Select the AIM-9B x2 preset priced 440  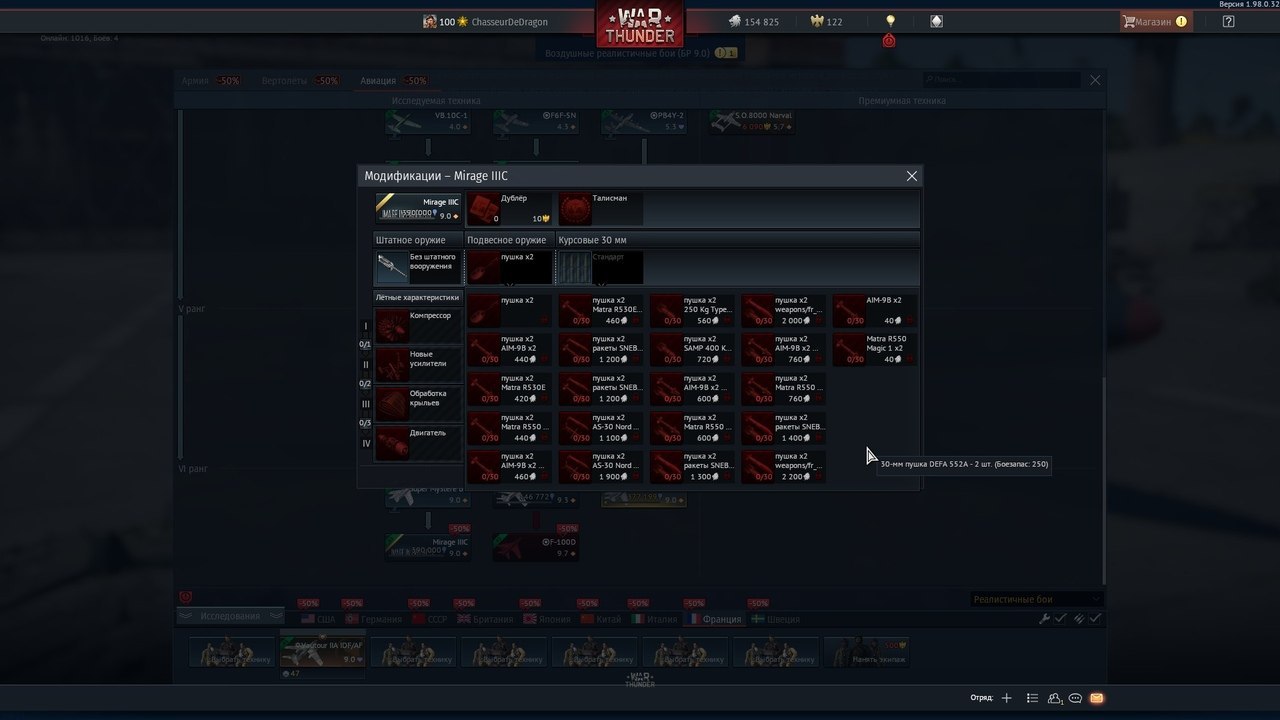tap(510, 349)
